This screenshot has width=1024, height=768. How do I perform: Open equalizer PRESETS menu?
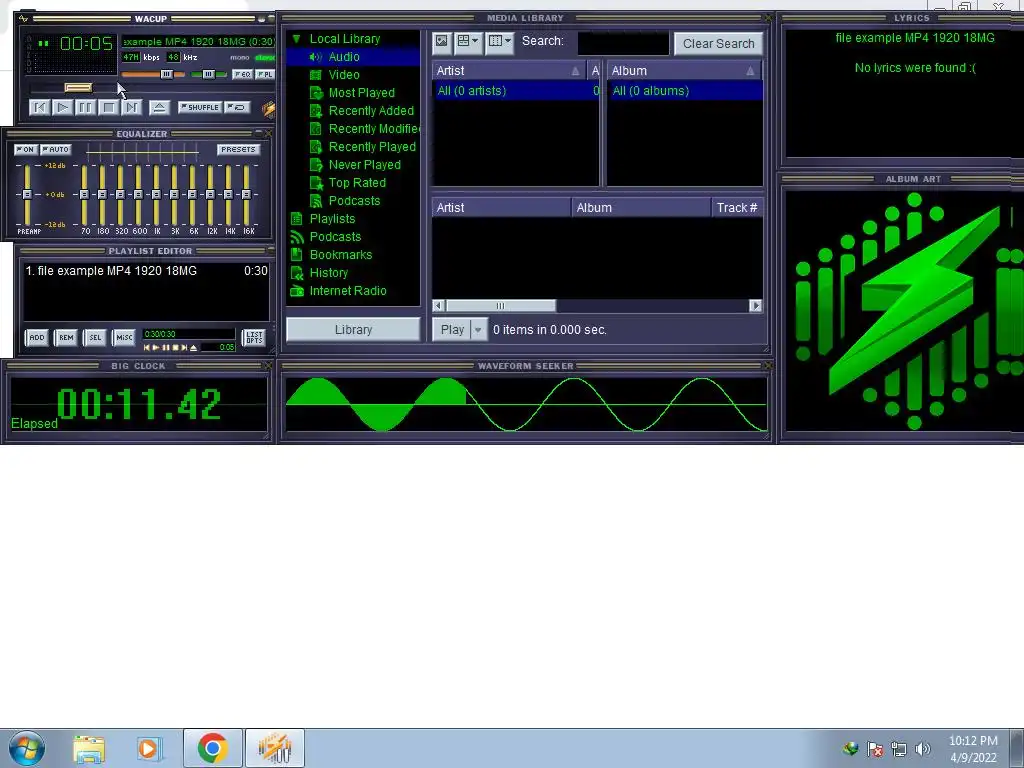pyautogui.click(x=238, y=150)
